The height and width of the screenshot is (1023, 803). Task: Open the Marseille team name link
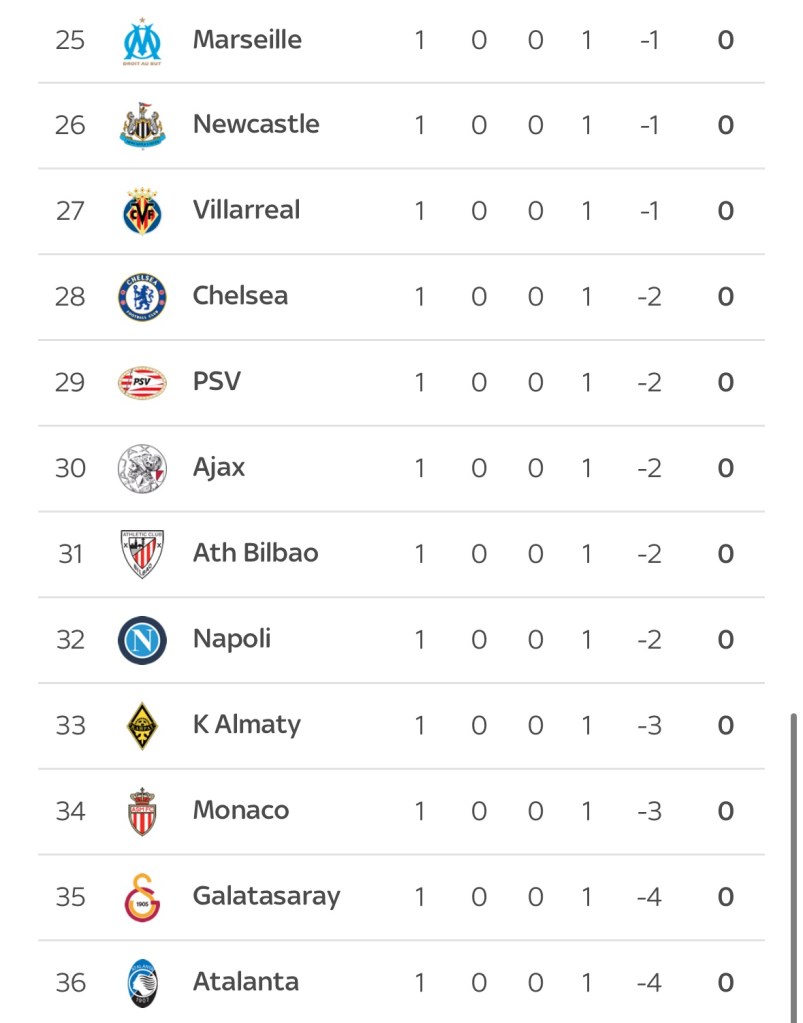pyautogui.click(x=247, y=40)
